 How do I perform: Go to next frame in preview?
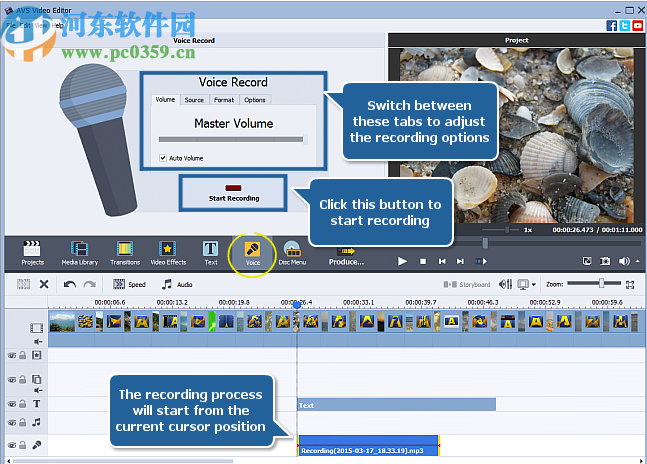pyautogui.click(x=460, y=261)
